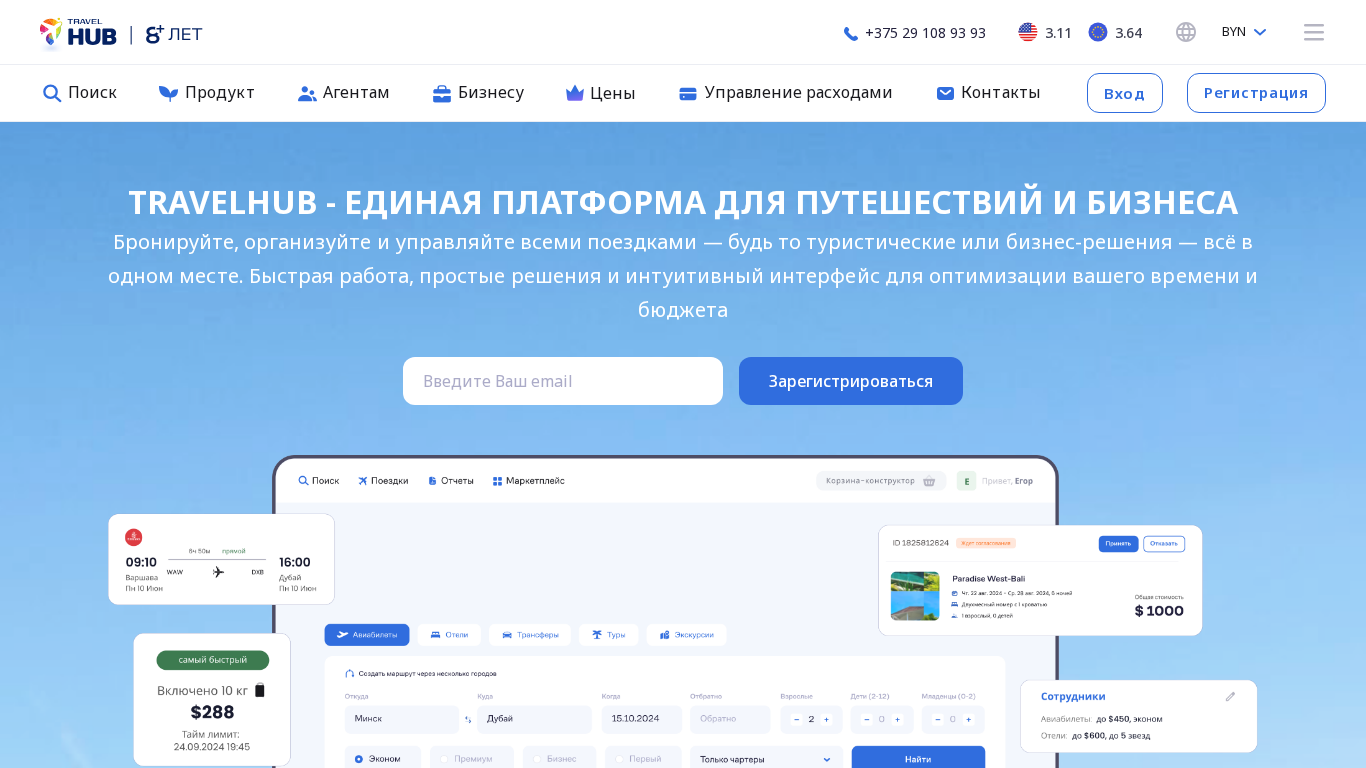Click the TravelHub logo
The width and height of the screenshot is (1366, 768).
78,33
